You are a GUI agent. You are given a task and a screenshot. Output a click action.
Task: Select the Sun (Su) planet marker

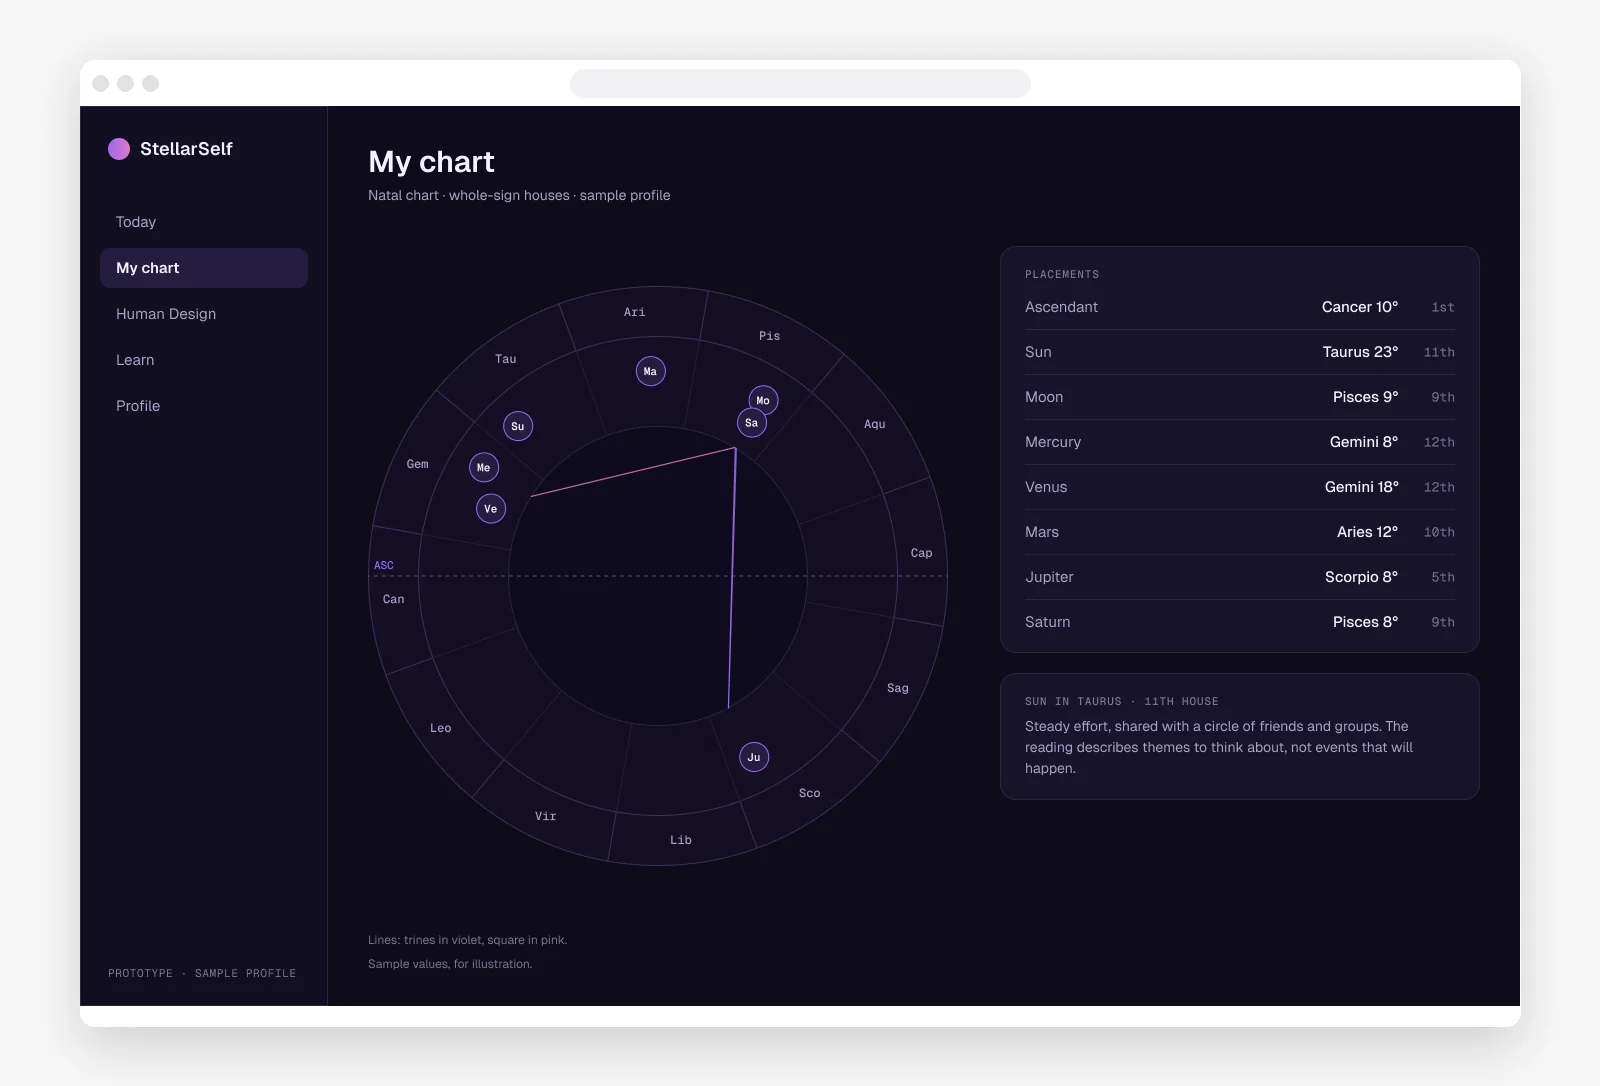click(x=517, y=426)
